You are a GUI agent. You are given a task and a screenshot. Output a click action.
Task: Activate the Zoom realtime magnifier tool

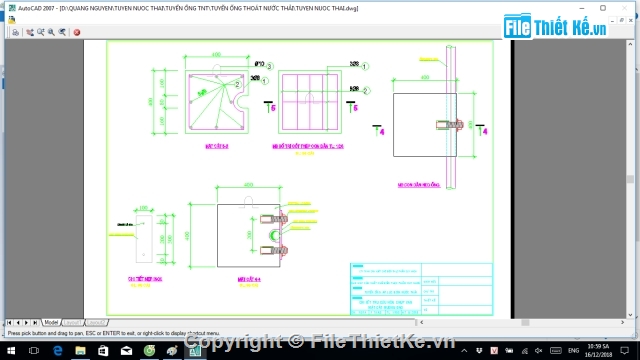pyautogui.click(x=41, y=32)
